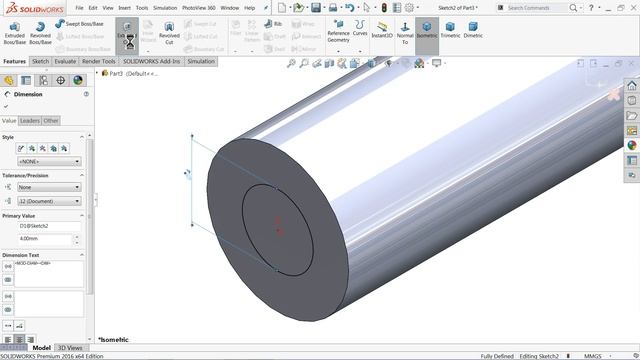Print the document

(x=333, y=7)
